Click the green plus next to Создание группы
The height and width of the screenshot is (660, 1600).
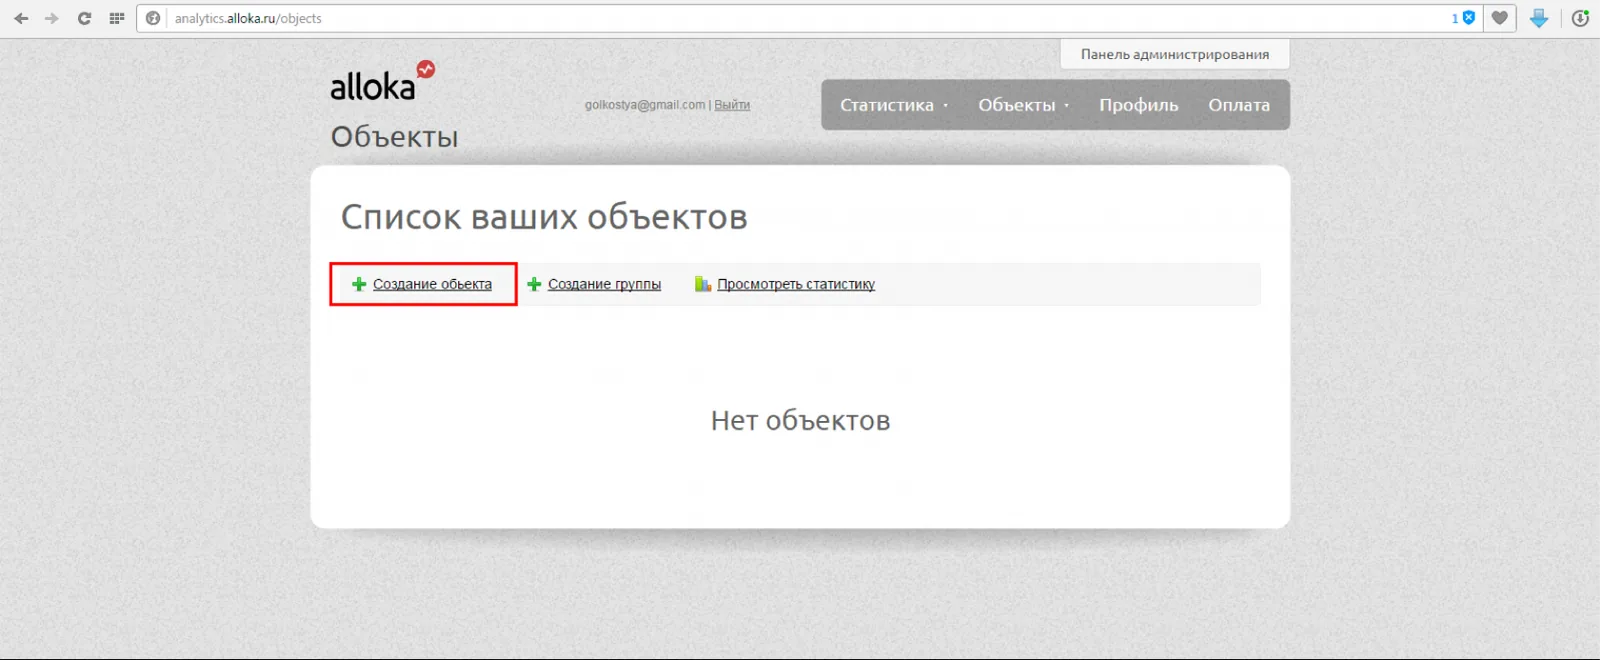click(x=534, y=284)
